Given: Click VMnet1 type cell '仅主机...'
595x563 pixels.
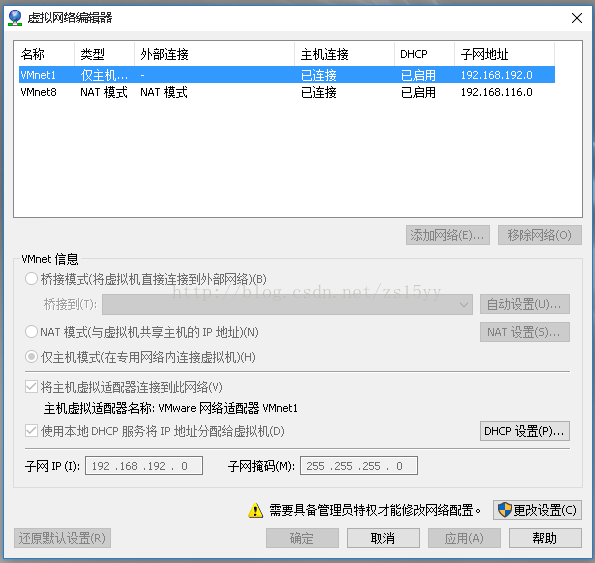Looking at the screenshot, I should click(x=104, y=75).
